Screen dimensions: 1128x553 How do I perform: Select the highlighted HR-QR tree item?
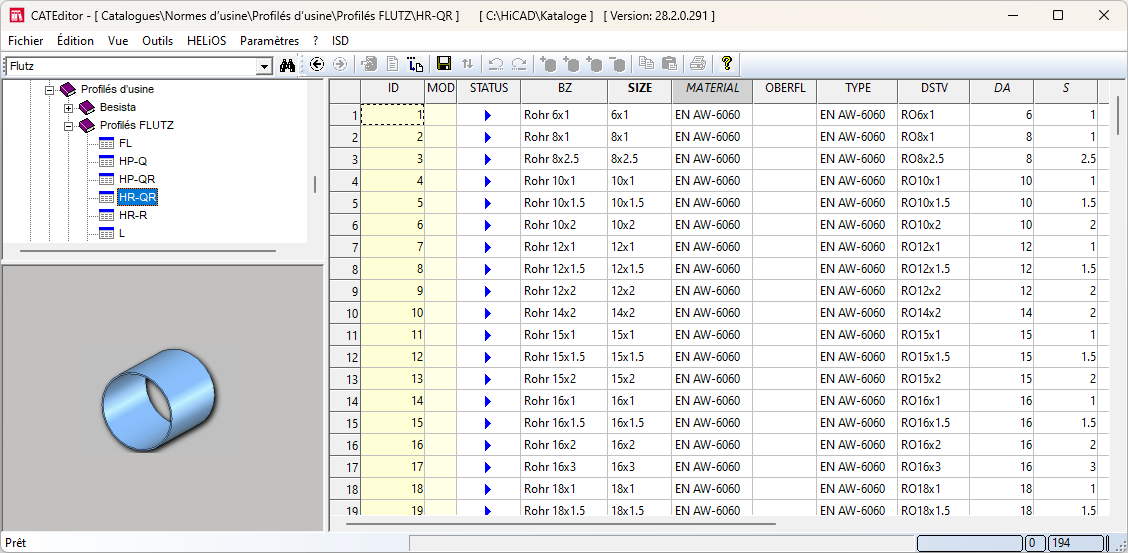(138, 197)
